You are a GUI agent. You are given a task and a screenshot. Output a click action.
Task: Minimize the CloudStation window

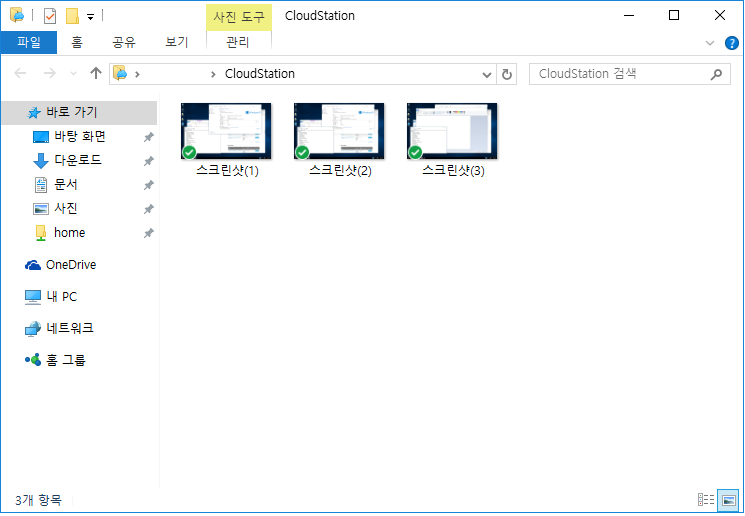tap(629, 16)
